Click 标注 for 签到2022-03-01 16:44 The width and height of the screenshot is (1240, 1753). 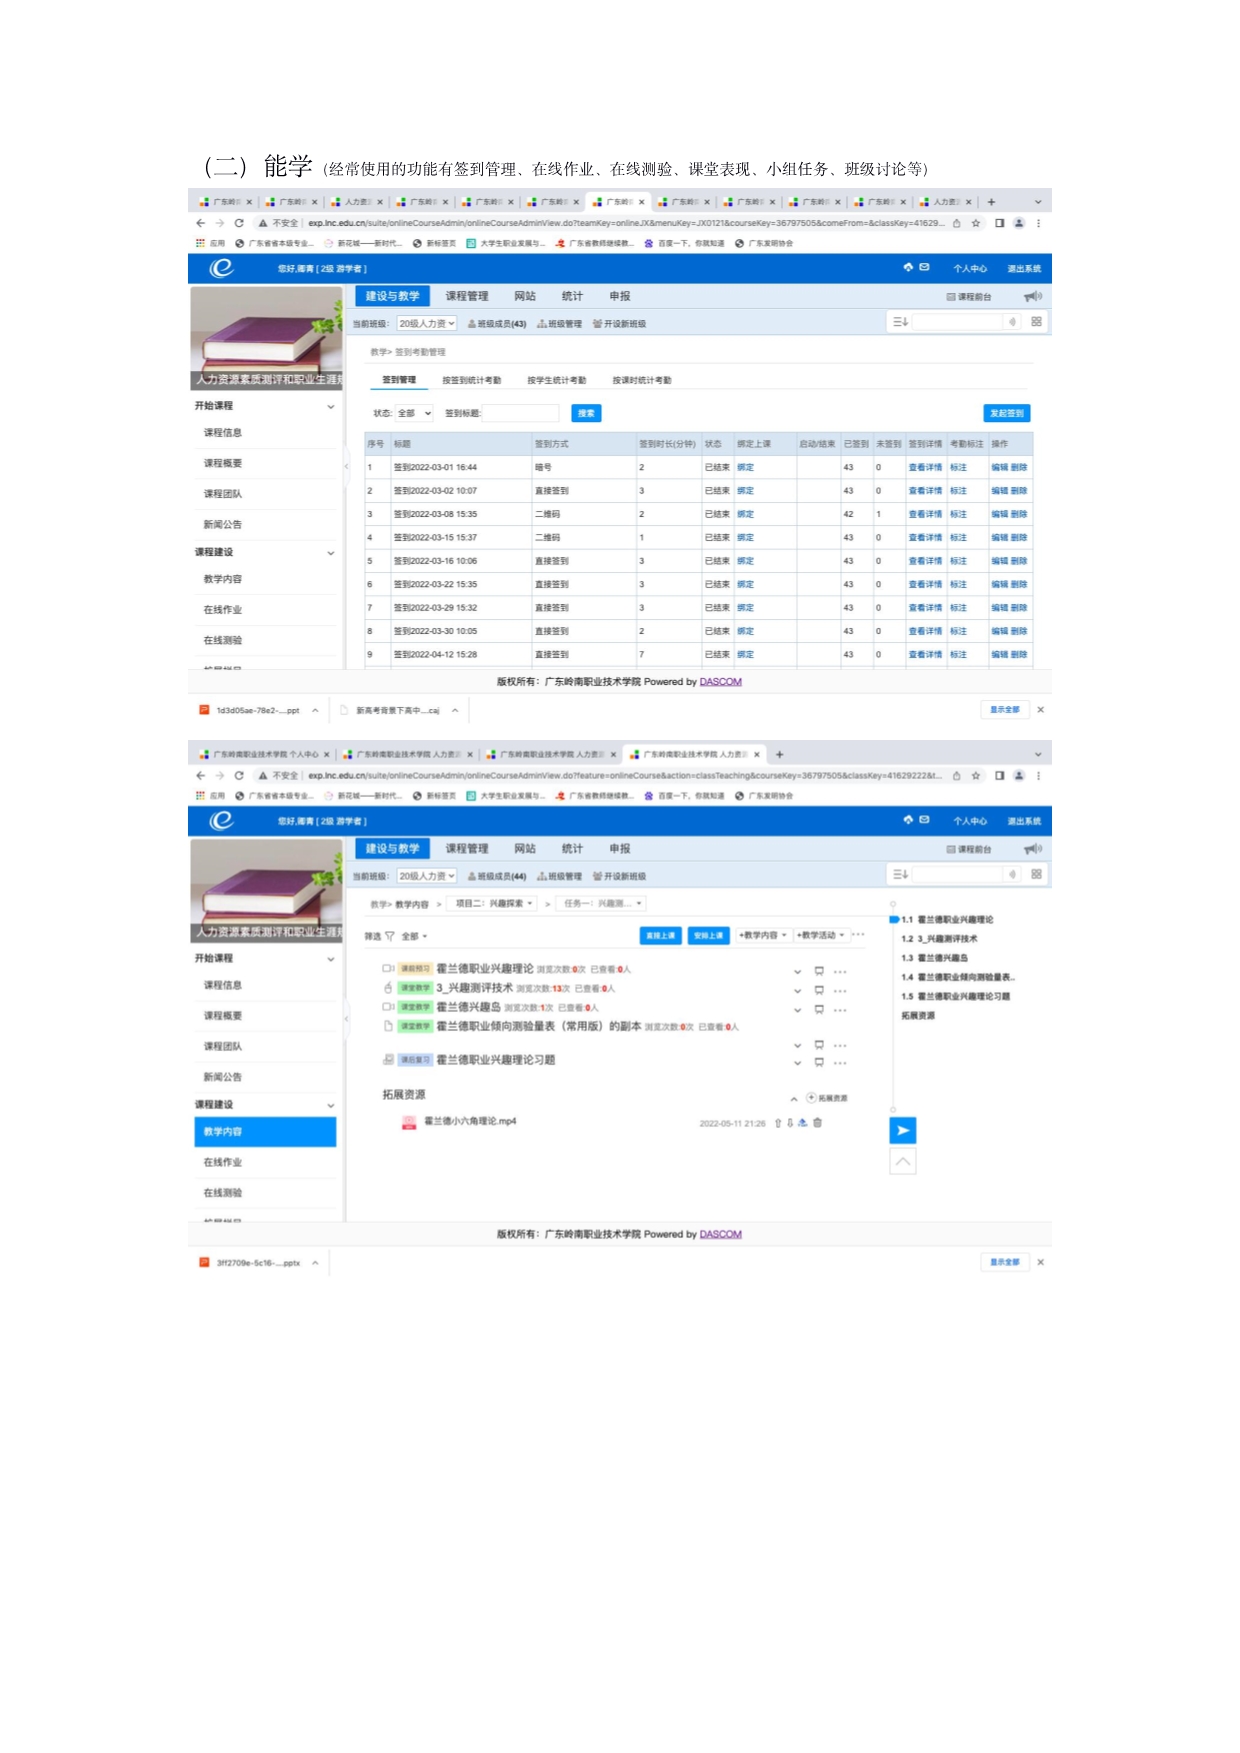[958, 467]
